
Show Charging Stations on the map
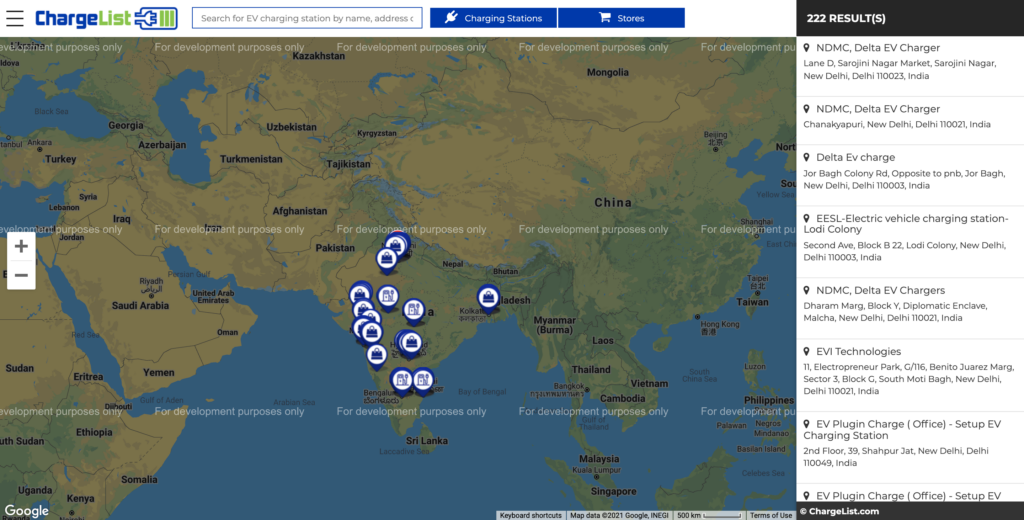pos(493,18)
